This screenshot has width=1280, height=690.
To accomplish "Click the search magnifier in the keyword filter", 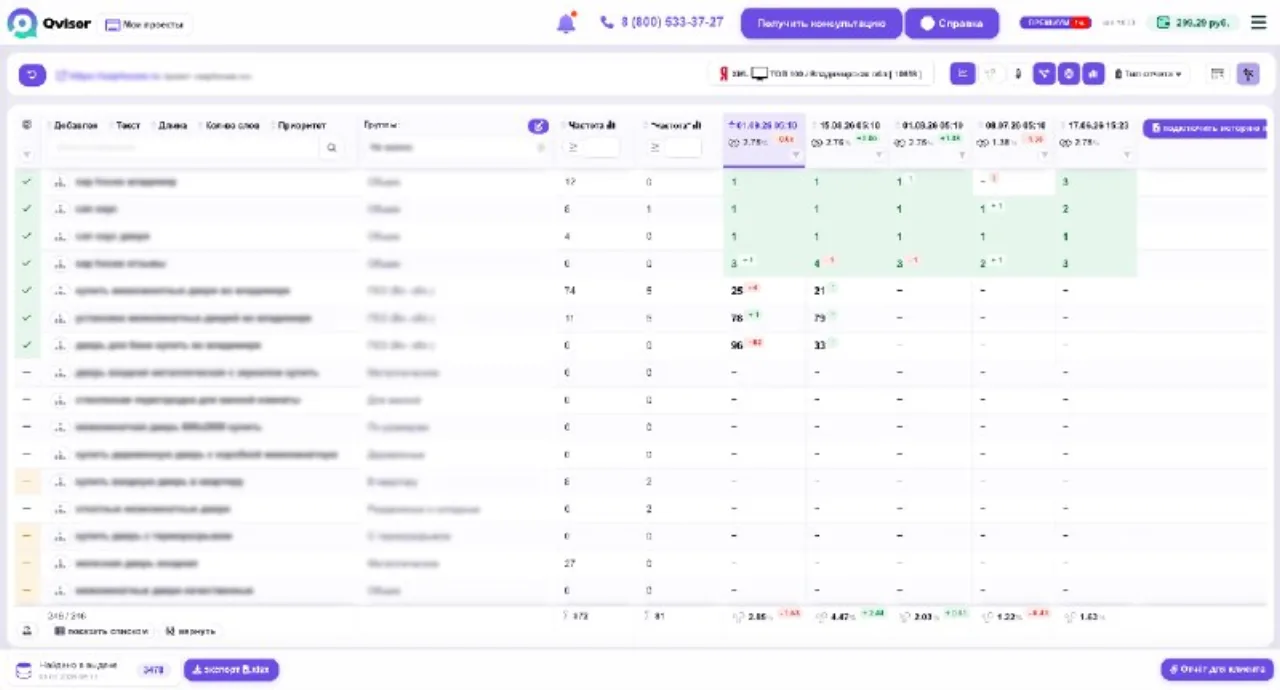I will (331, 148).
